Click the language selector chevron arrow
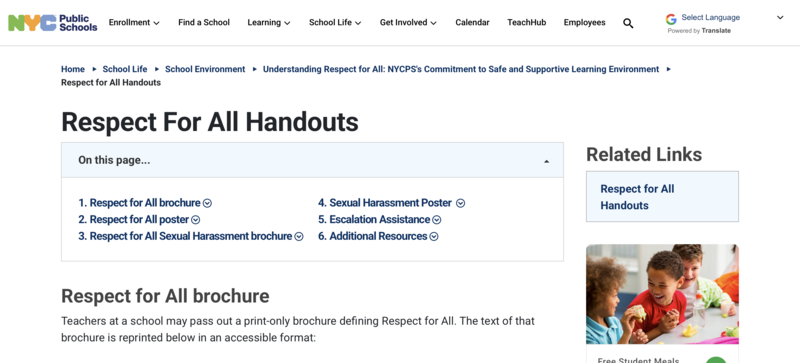Screen dimensions: 800x363 (780, 18)
